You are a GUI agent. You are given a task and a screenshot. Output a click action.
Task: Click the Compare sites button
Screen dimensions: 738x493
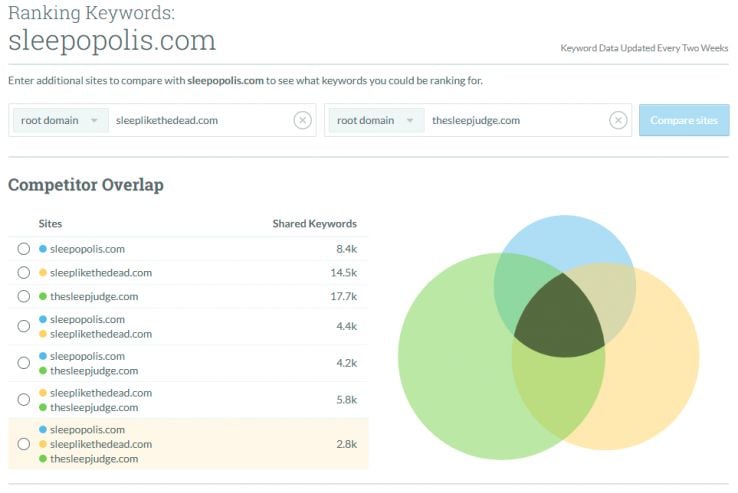click(x=684, y=120)
